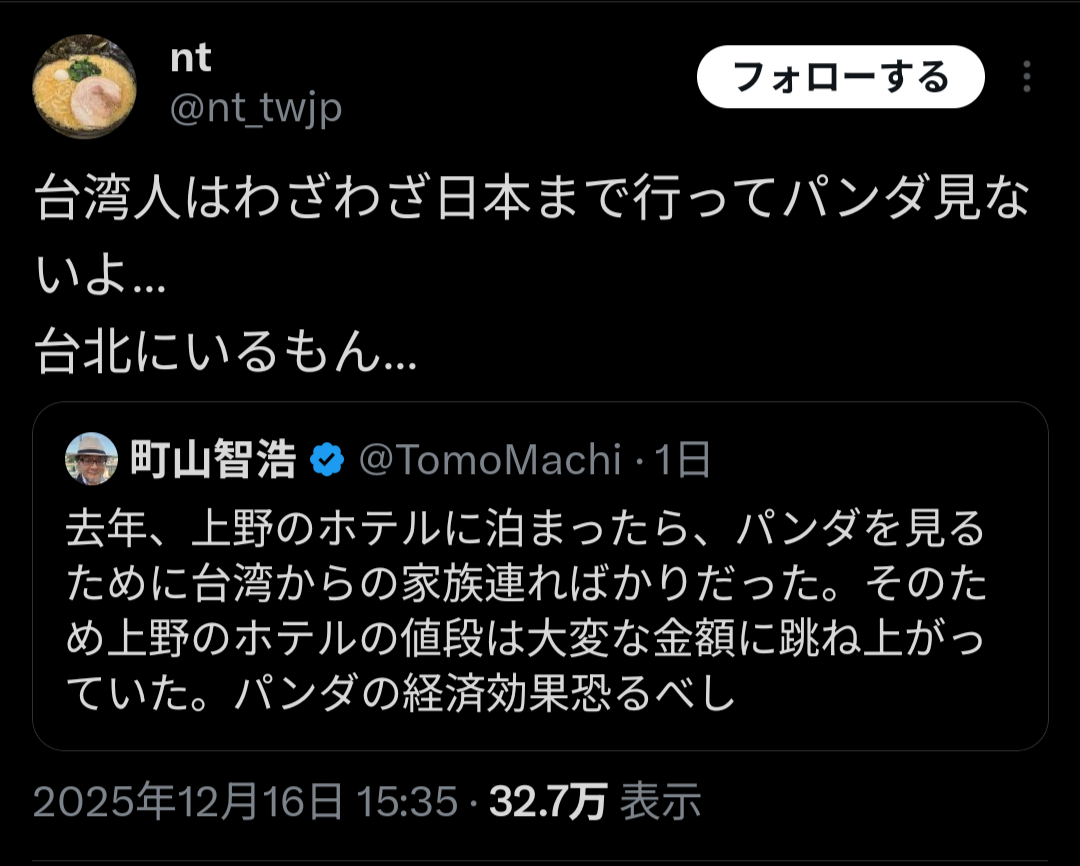Visit the @nt_twjp handle

[256, 108]
